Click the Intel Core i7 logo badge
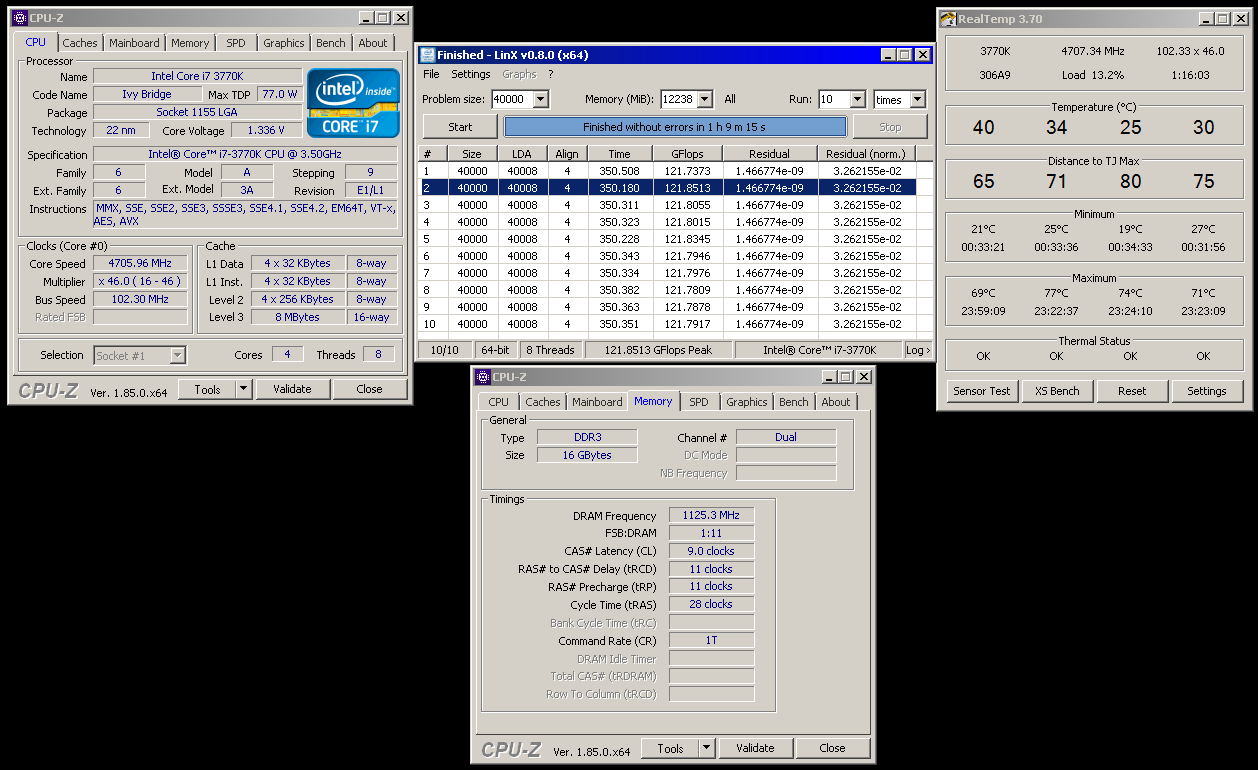This screenshot has width=1258, height=770. point(354,103)
